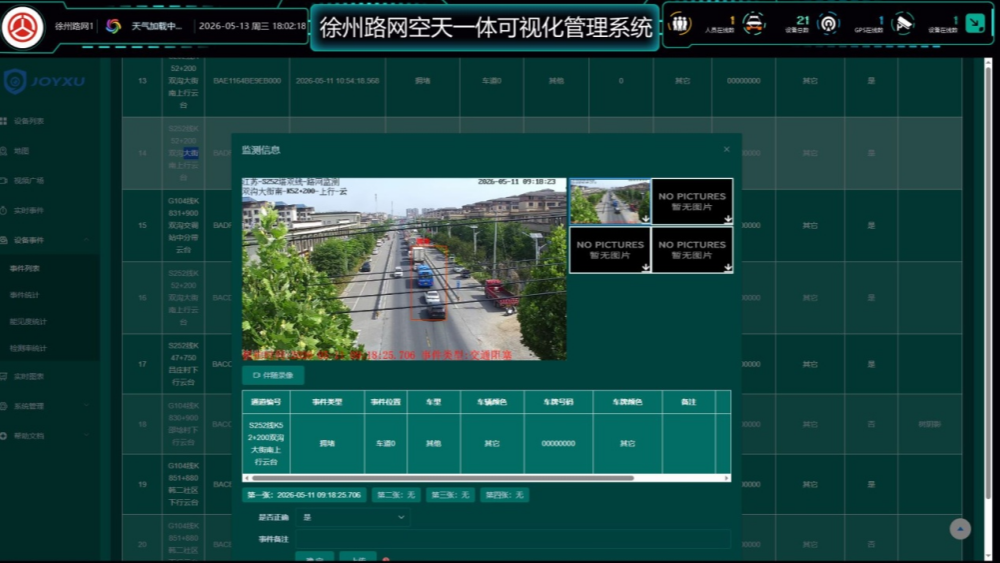Click the header date and time display
The image size is (1000, 563).
pos(252,26)
